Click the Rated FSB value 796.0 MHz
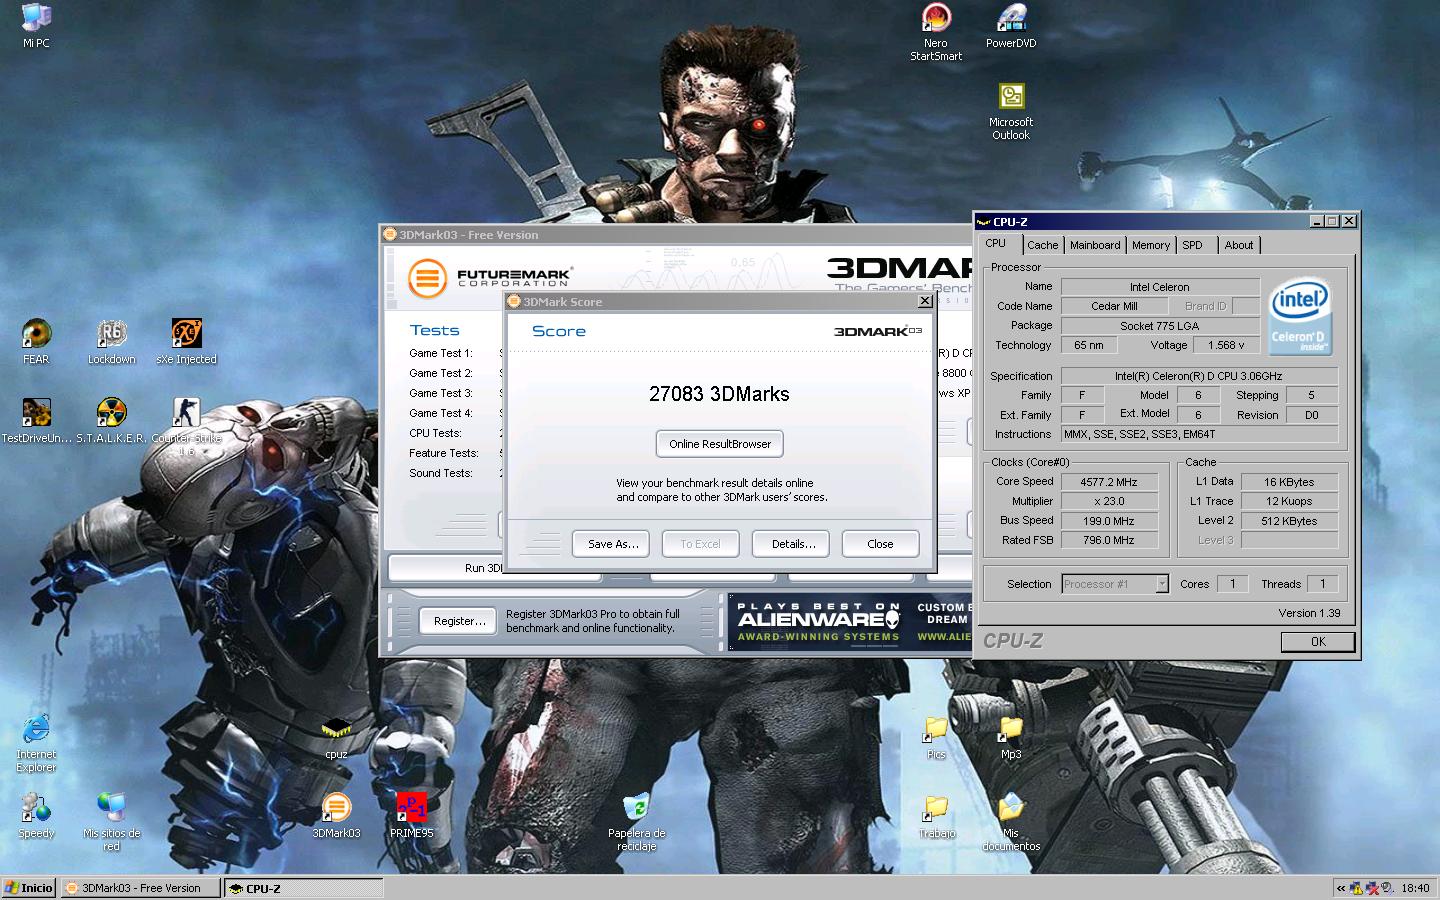Image resolution: width=1440 pixels, height=900 pixels. pos(1109,540)
